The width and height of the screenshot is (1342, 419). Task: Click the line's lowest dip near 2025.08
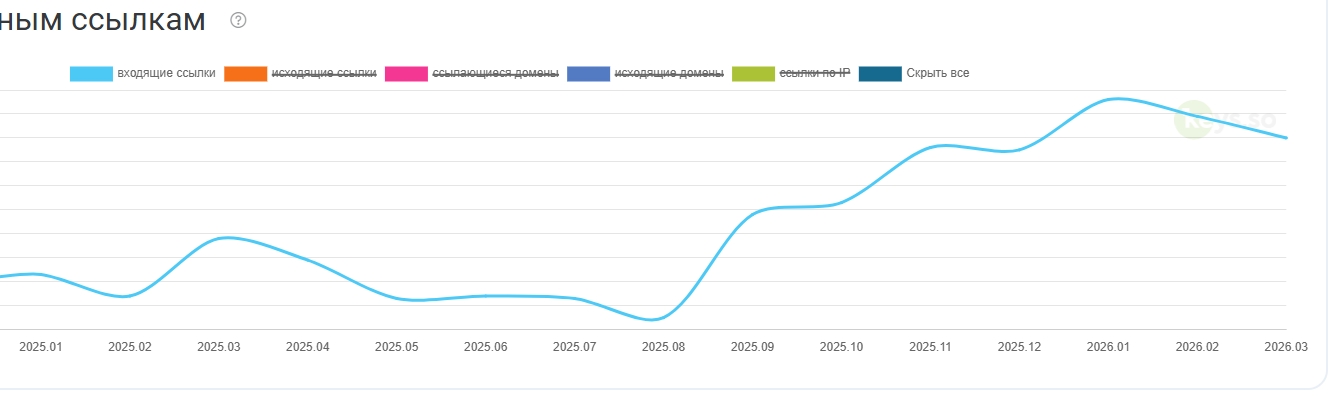point(652,320)
